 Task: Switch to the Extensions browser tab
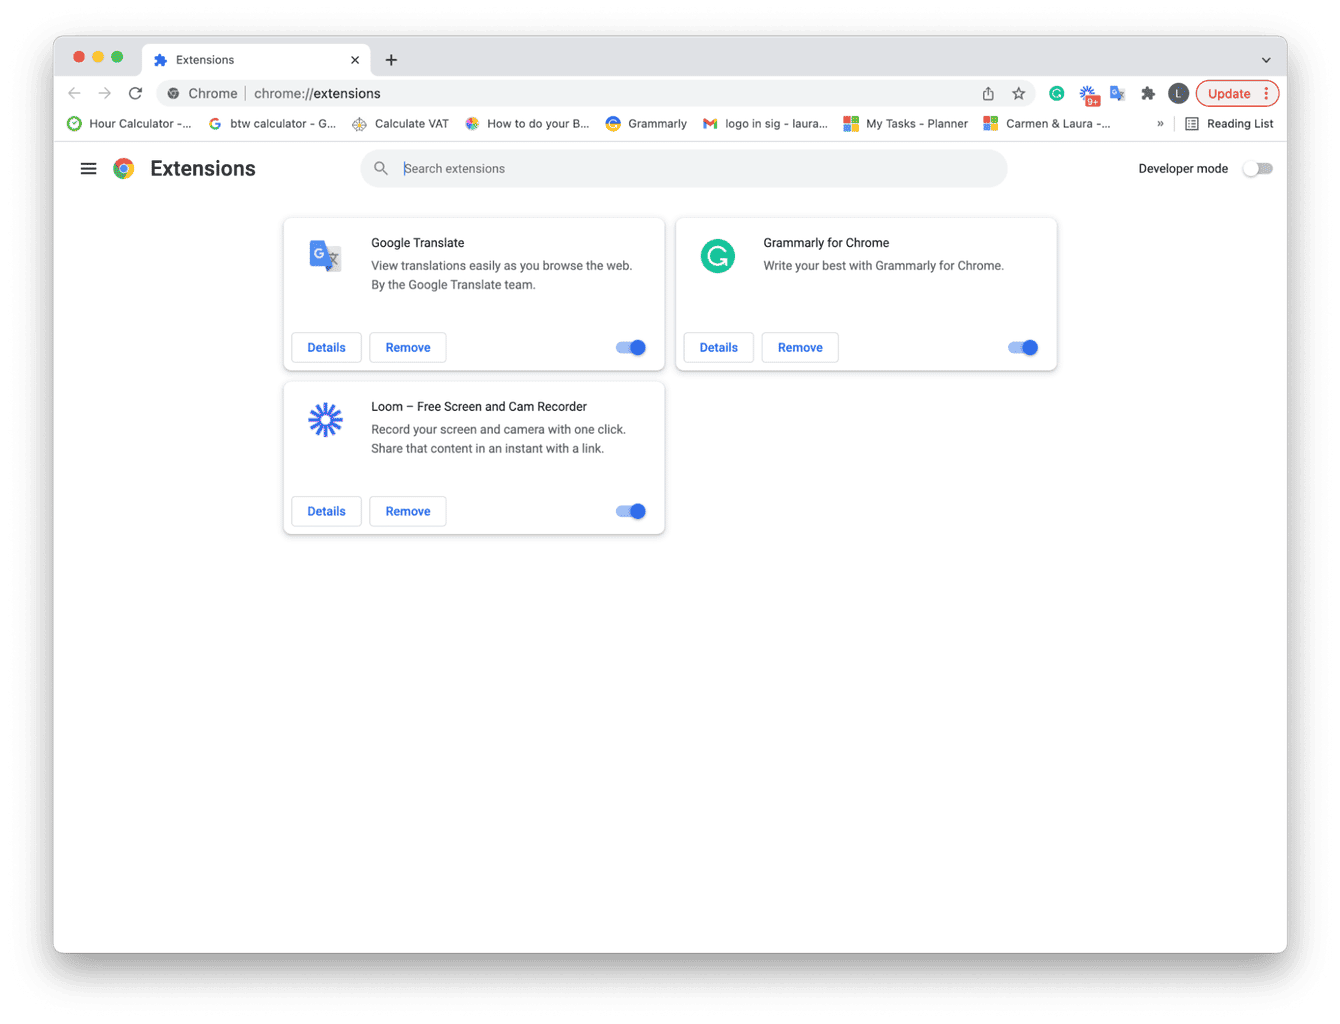[240, 59]
